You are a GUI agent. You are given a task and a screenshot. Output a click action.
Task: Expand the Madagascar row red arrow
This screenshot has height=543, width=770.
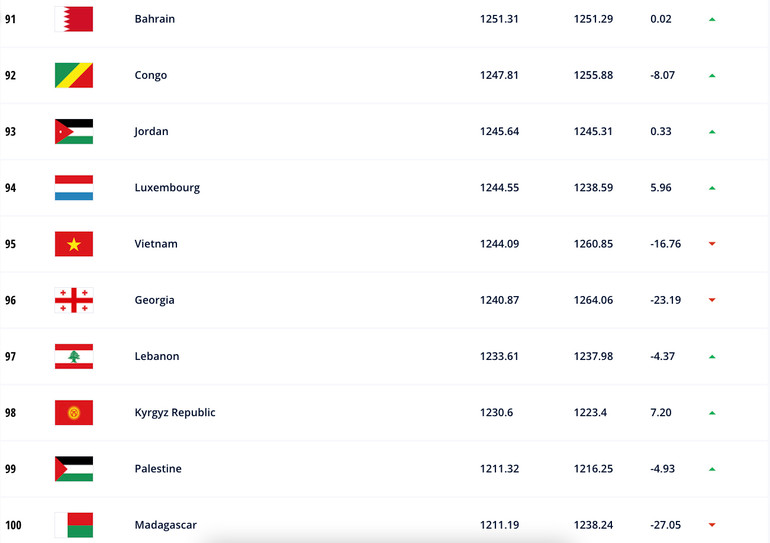712,525
